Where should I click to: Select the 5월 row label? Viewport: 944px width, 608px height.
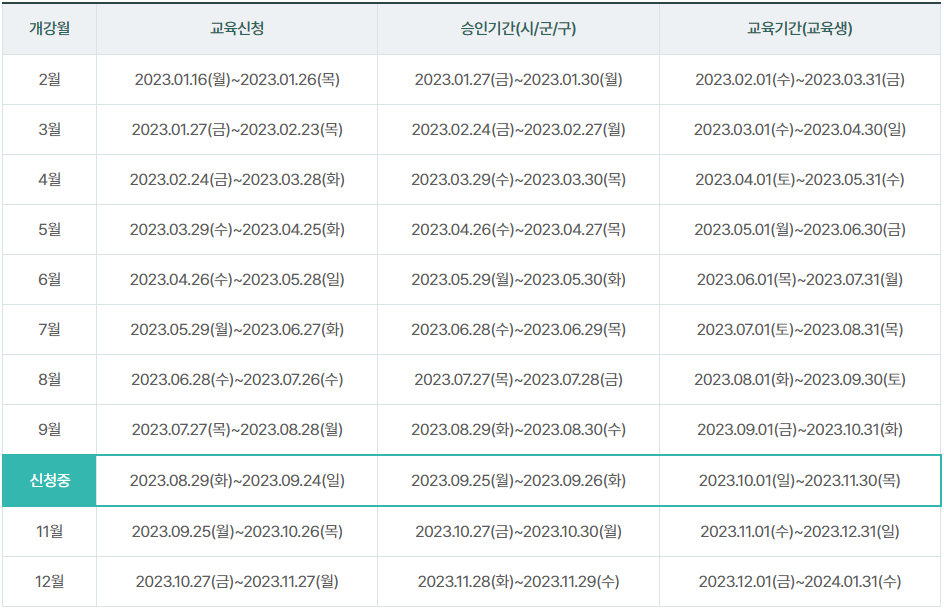pyautogui.click(x=49, y=229)
